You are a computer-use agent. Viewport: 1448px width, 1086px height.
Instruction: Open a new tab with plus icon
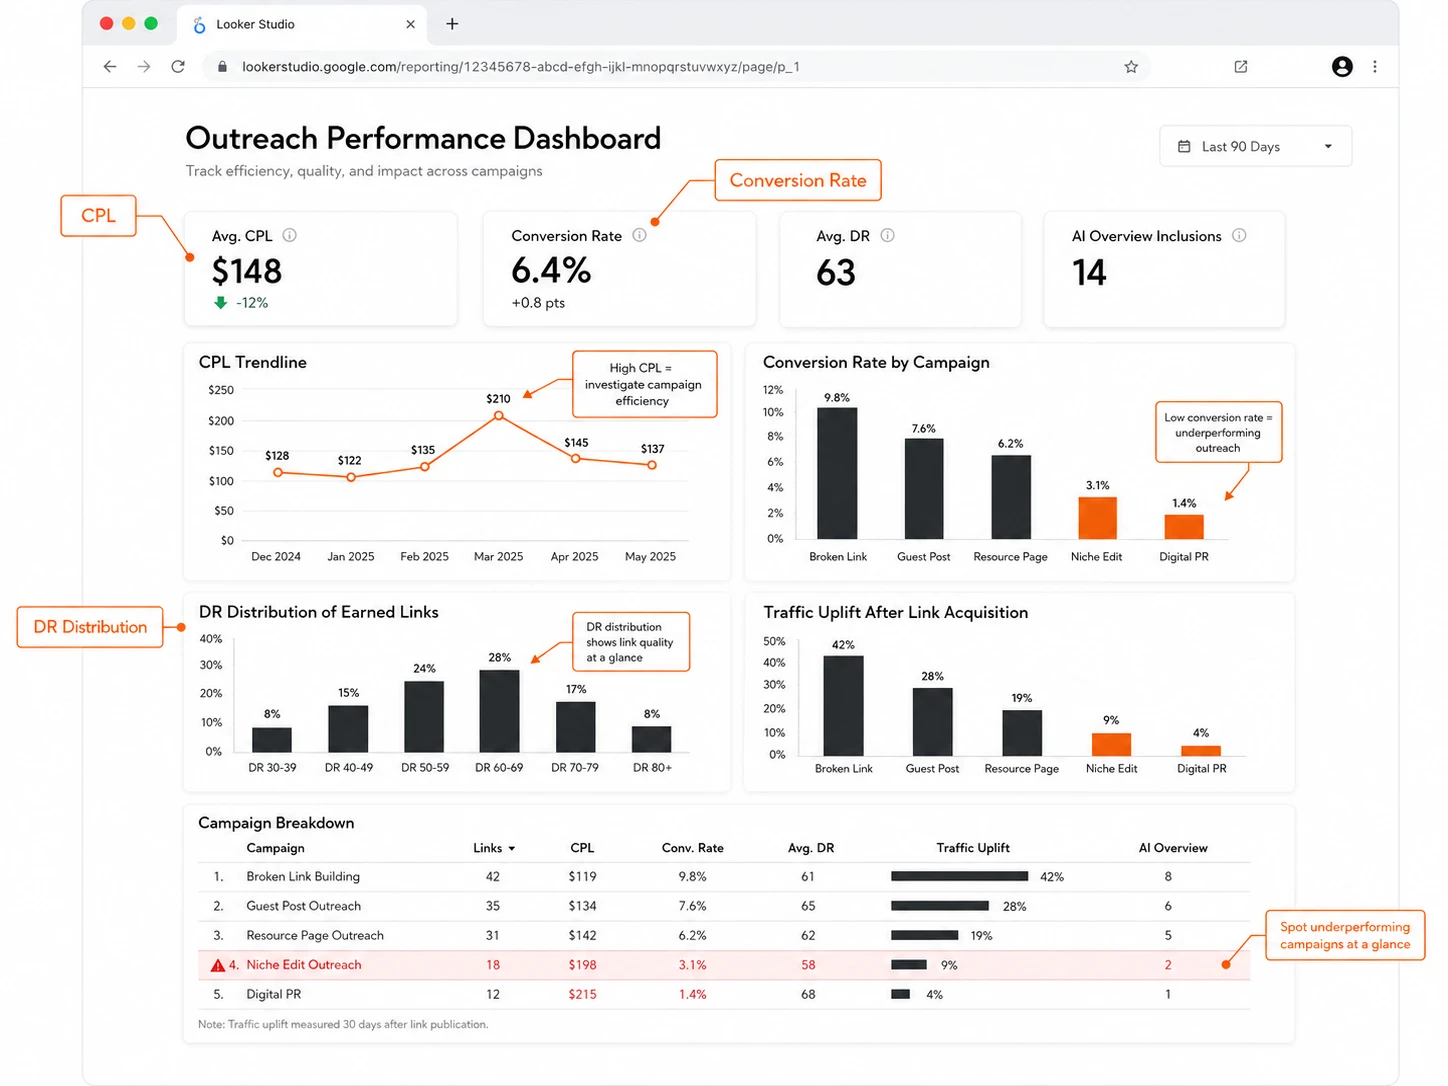pos(452,24)
